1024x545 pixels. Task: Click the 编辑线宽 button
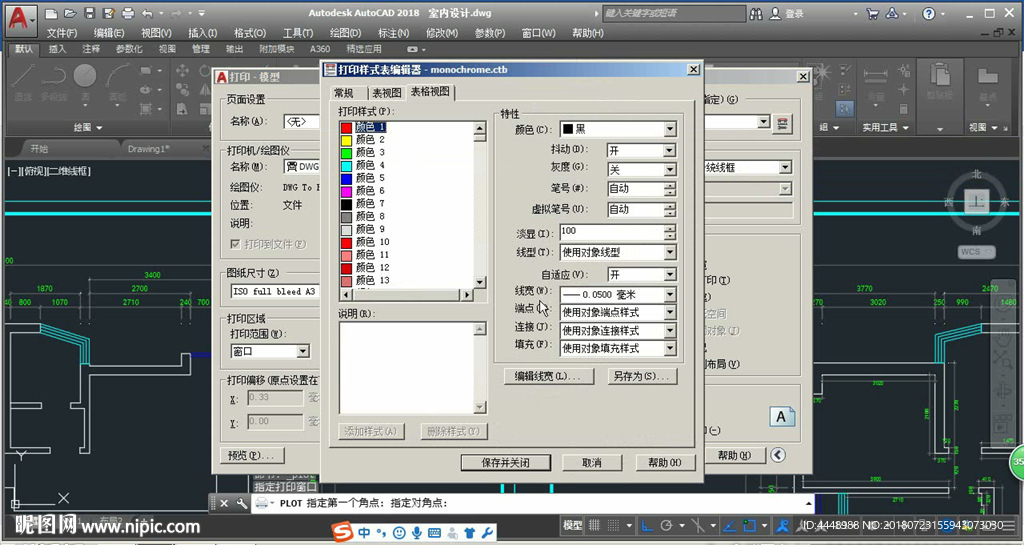tap(549, 377)
